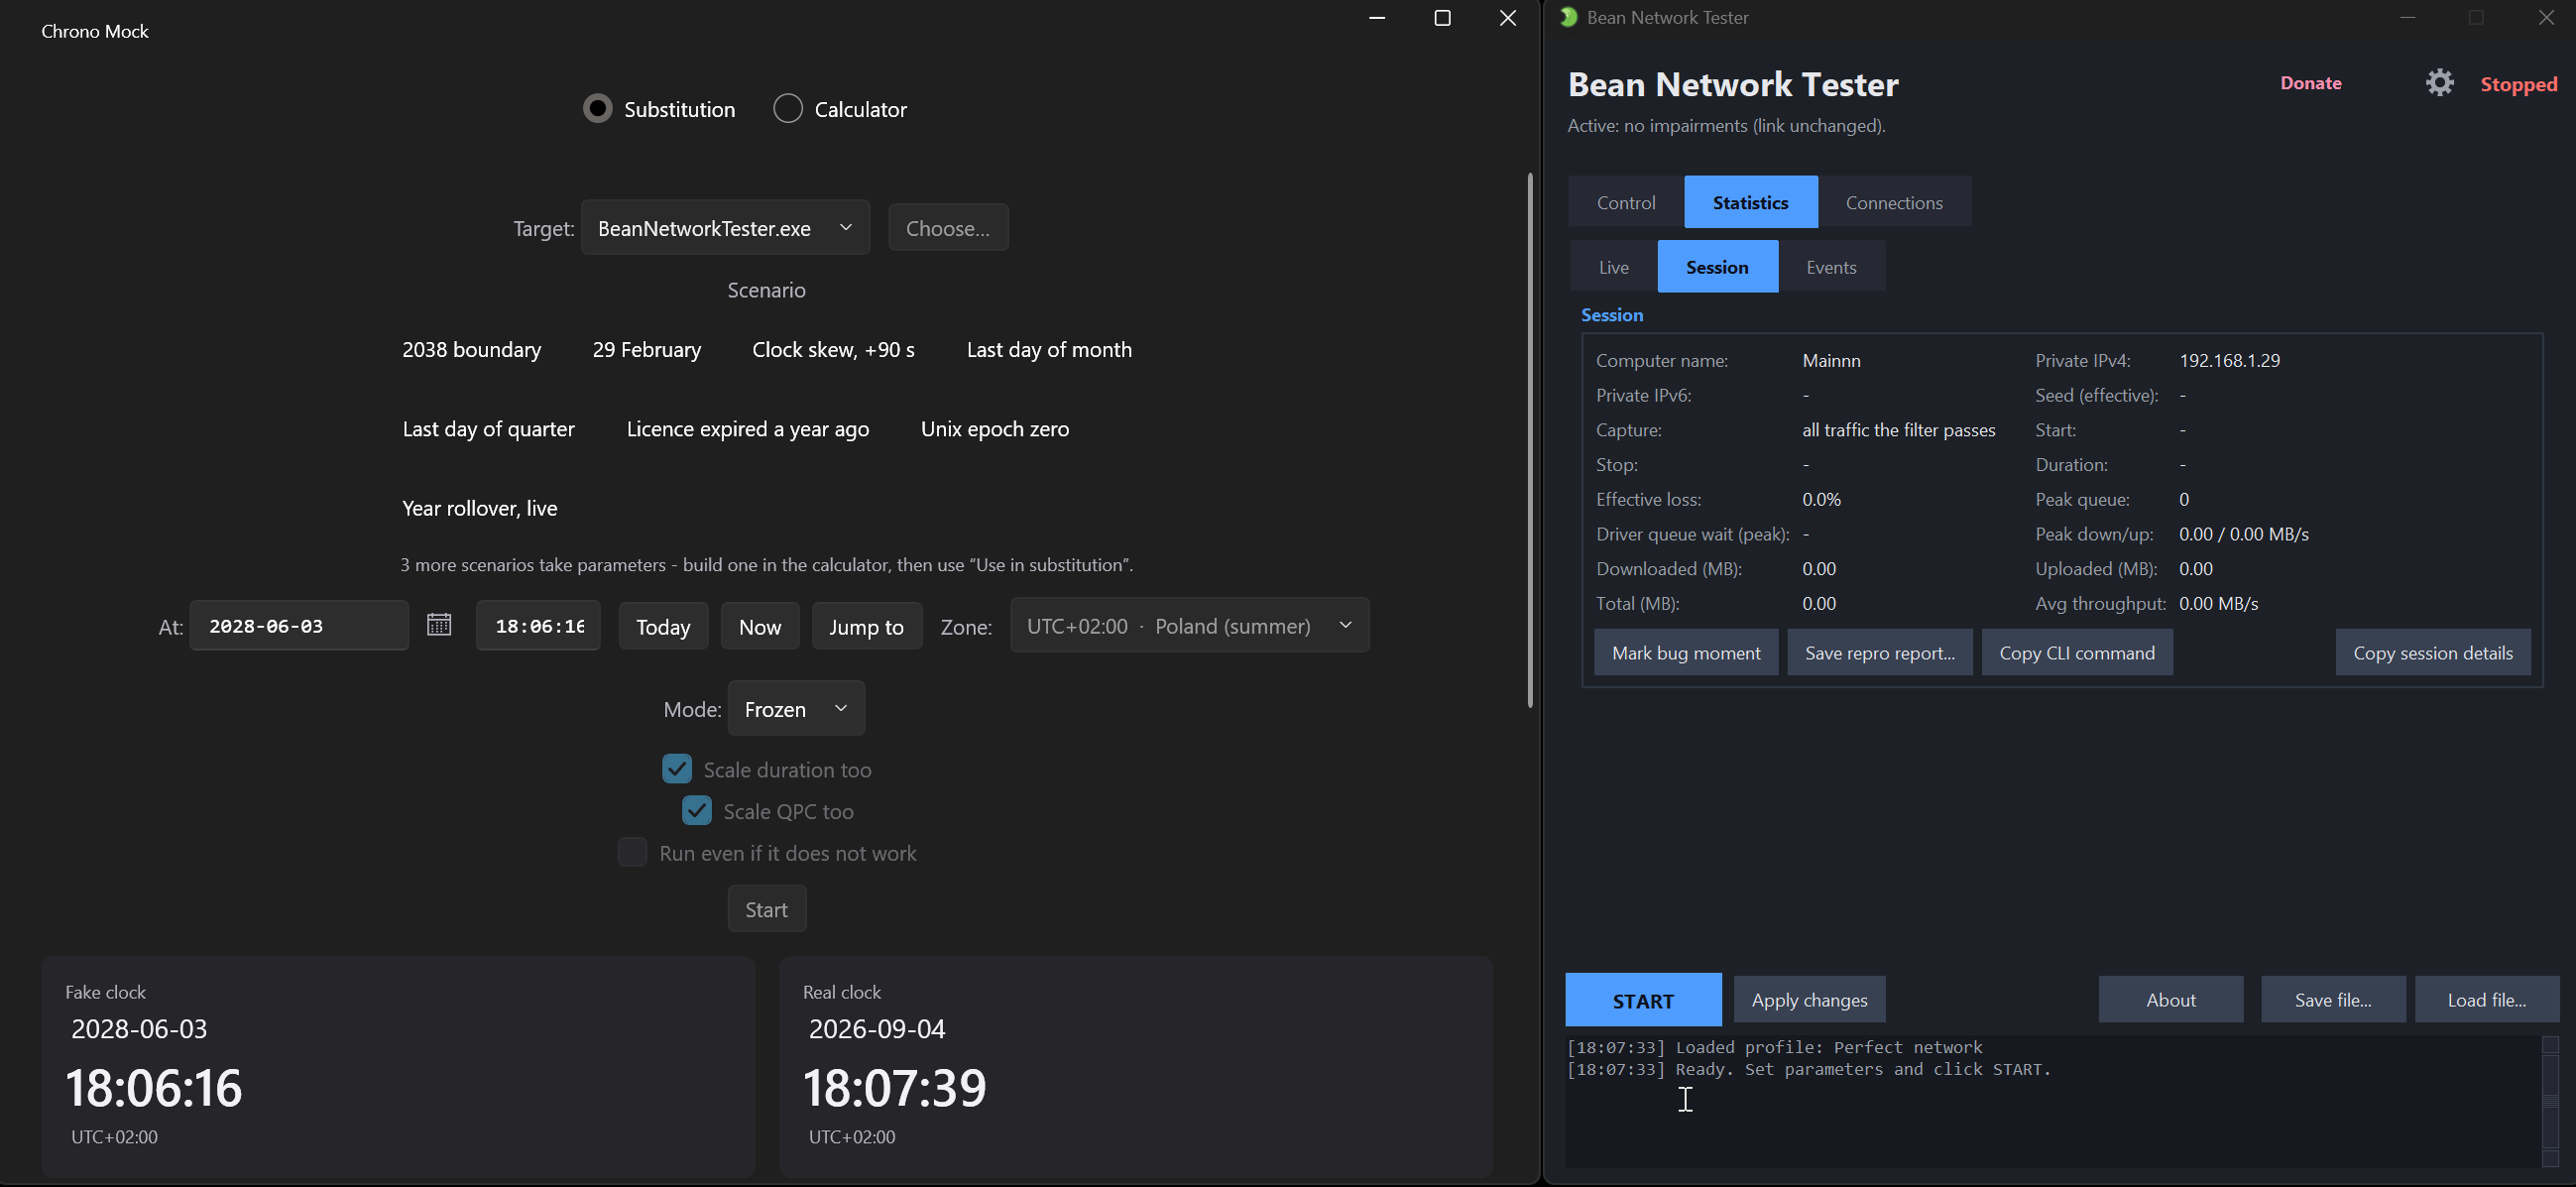Click the Load file... button
This screenshot has width=2576, height=1187.
tap(2487, 1000)
